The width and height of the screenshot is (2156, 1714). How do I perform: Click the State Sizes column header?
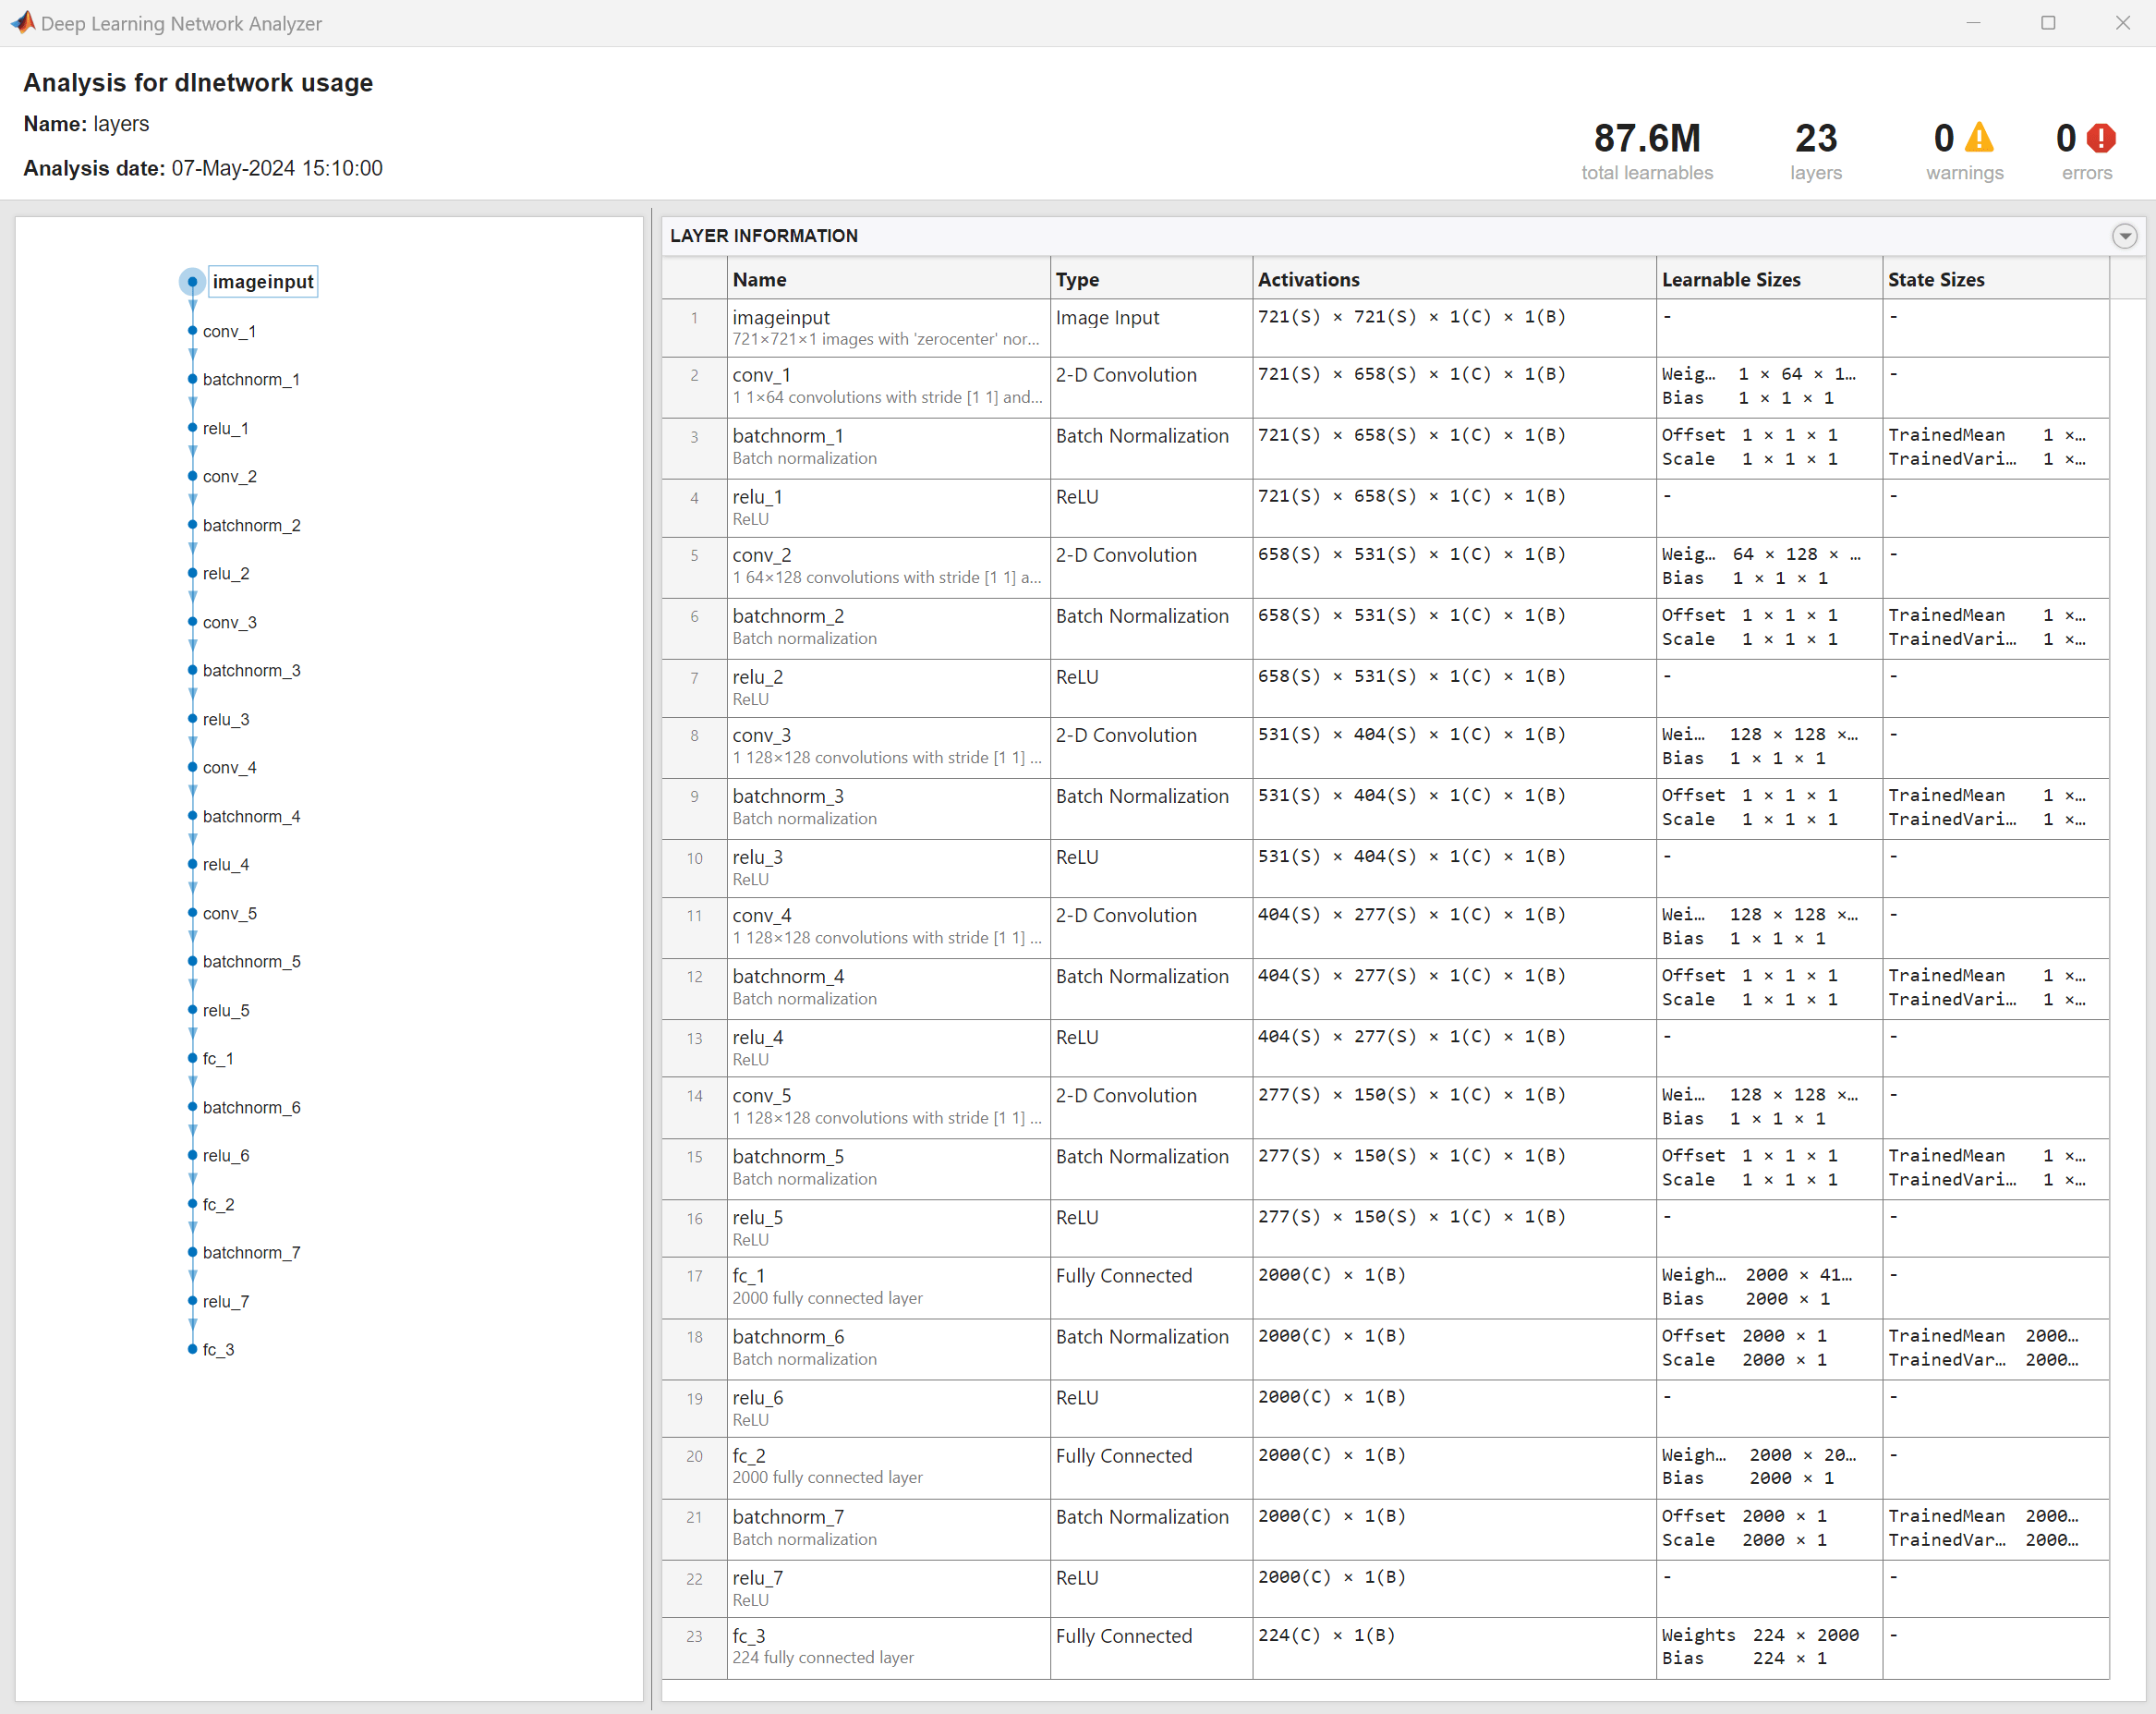[1936, 280]
